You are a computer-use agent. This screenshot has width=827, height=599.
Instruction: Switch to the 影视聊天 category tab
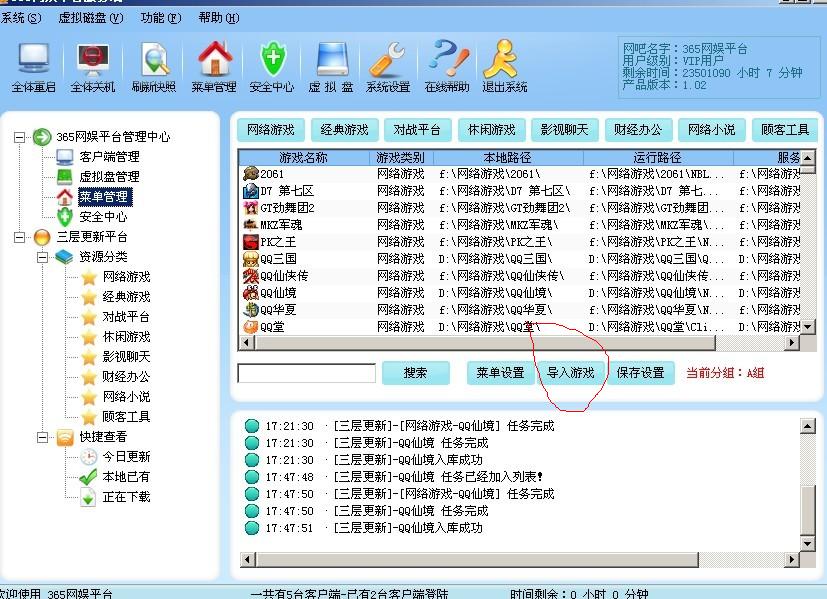tap(564, 130)
